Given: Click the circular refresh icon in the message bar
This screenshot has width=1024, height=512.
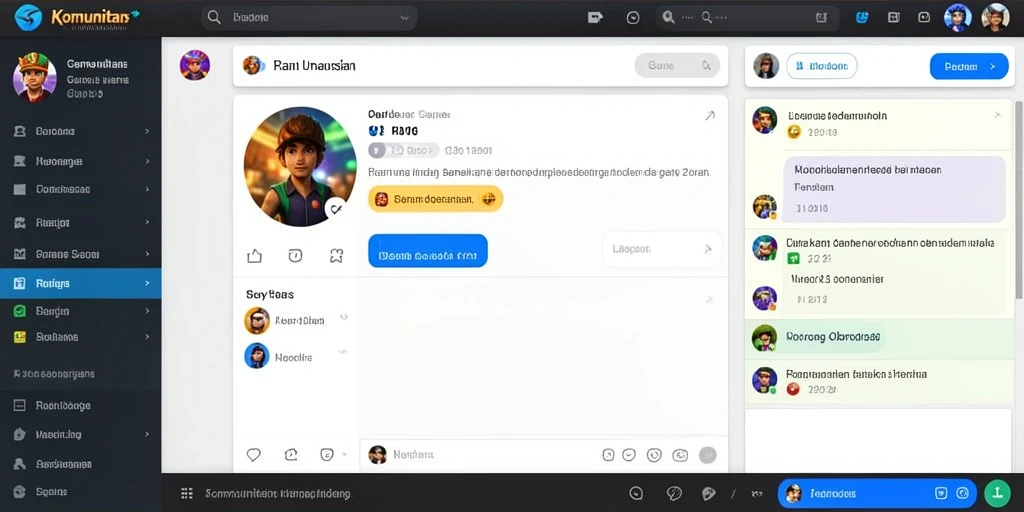Looking at the screenshot, I should (x=654, y=455).
